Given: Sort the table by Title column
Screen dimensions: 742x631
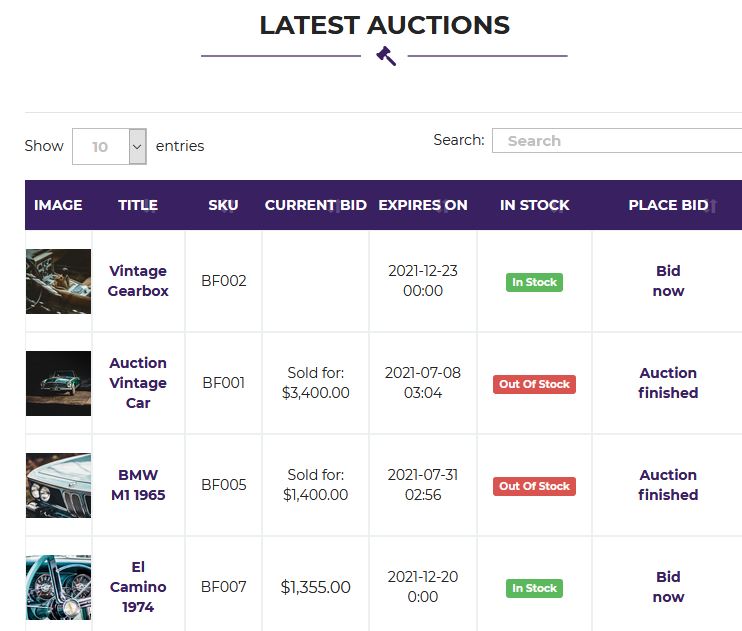Looking at the screenshot, I should (138, 205).
